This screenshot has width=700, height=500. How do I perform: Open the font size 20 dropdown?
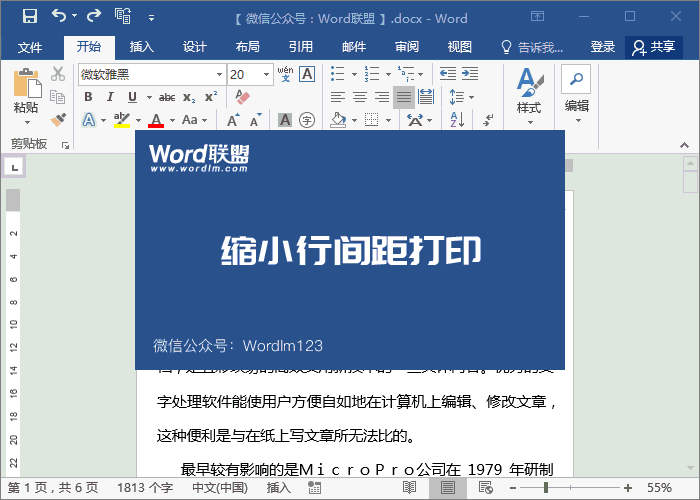coord(267,75)
